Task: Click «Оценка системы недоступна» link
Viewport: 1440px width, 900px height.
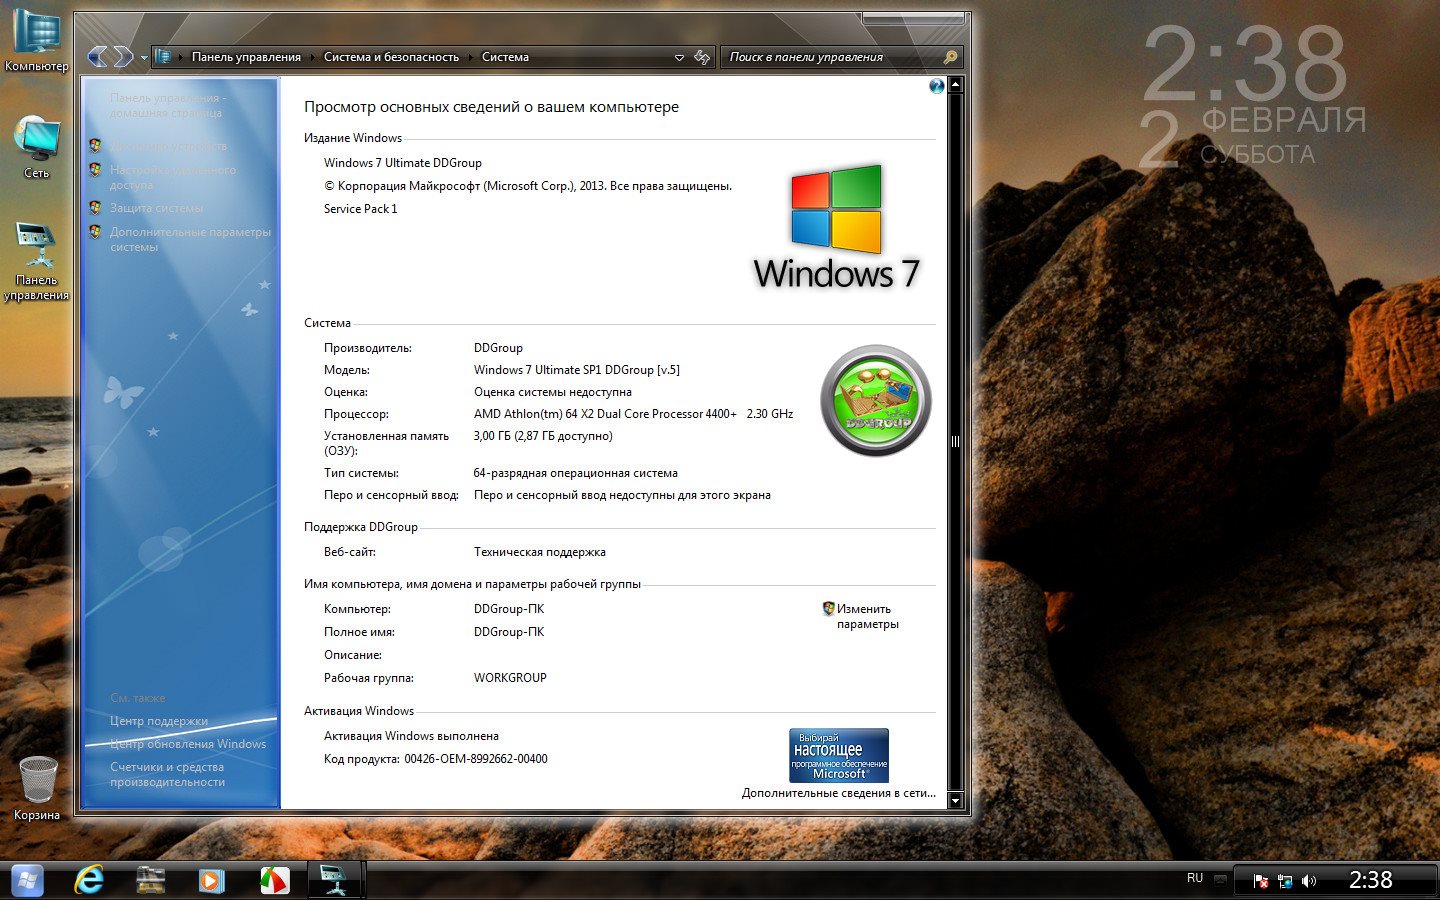Action: tap(553, 392)
